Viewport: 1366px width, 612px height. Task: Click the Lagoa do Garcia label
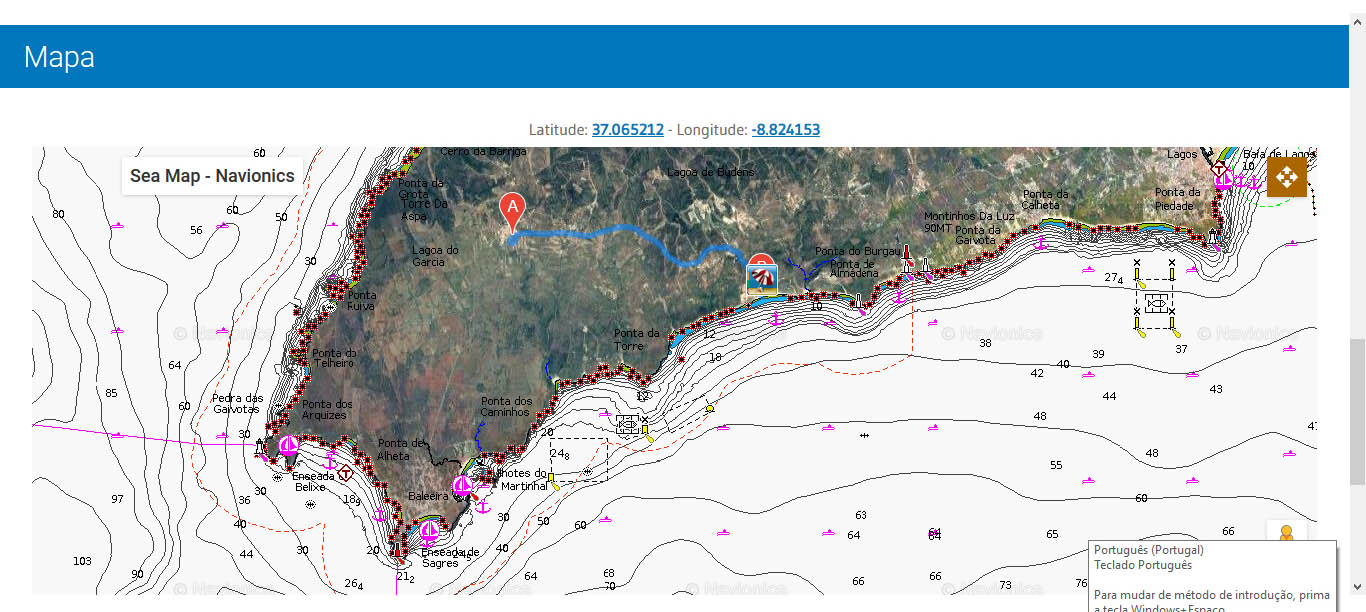(x=435, y=256)
